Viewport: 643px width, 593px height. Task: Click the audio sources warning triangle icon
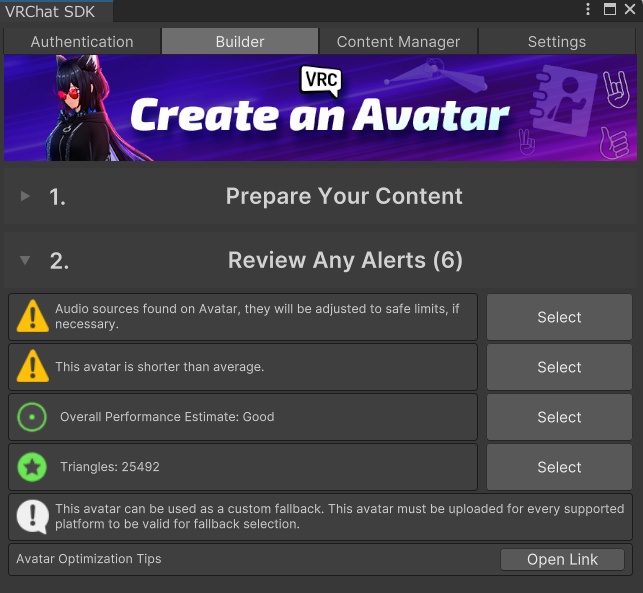pyautogui.click(x=33, y=316)
